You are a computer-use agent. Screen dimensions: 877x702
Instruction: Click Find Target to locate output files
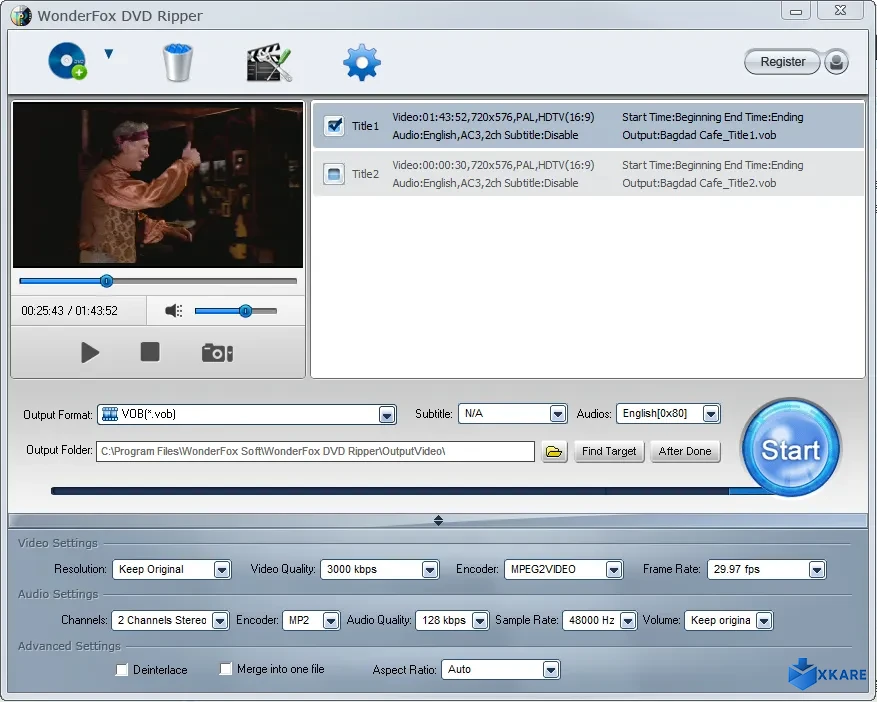(609, 451)
